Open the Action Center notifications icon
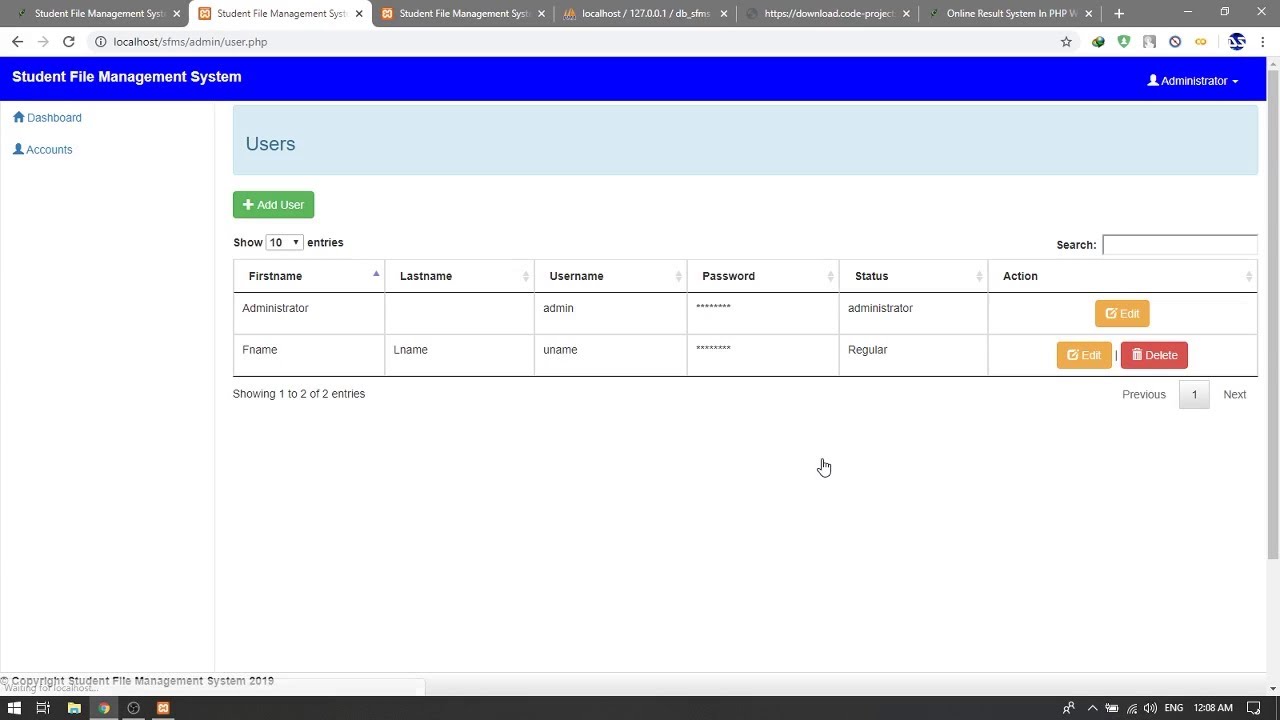Screen dimensions: 1280x720 pos(1254,708)
